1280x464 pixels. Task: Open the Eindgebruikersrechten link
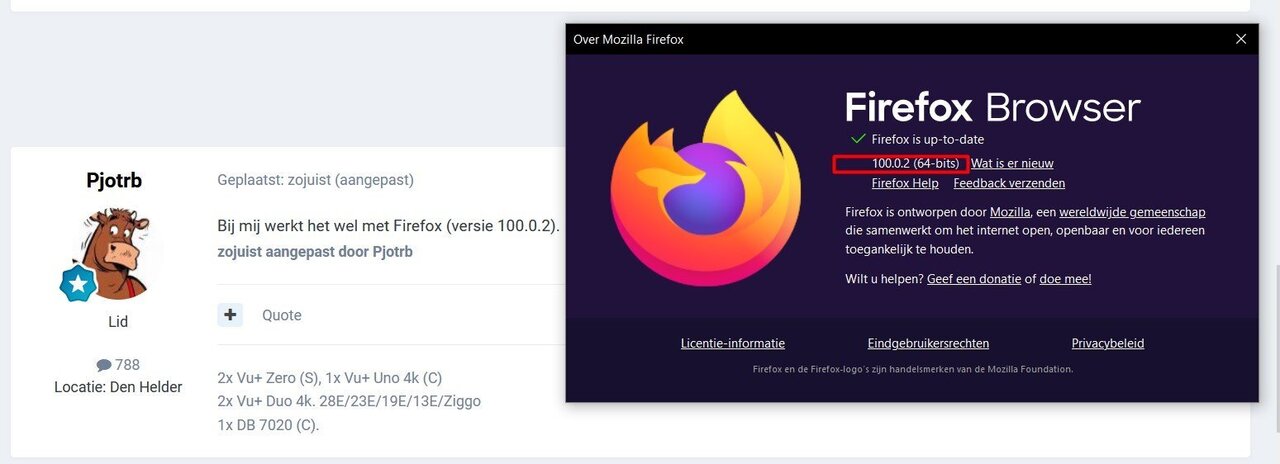(x=928, y=343)
